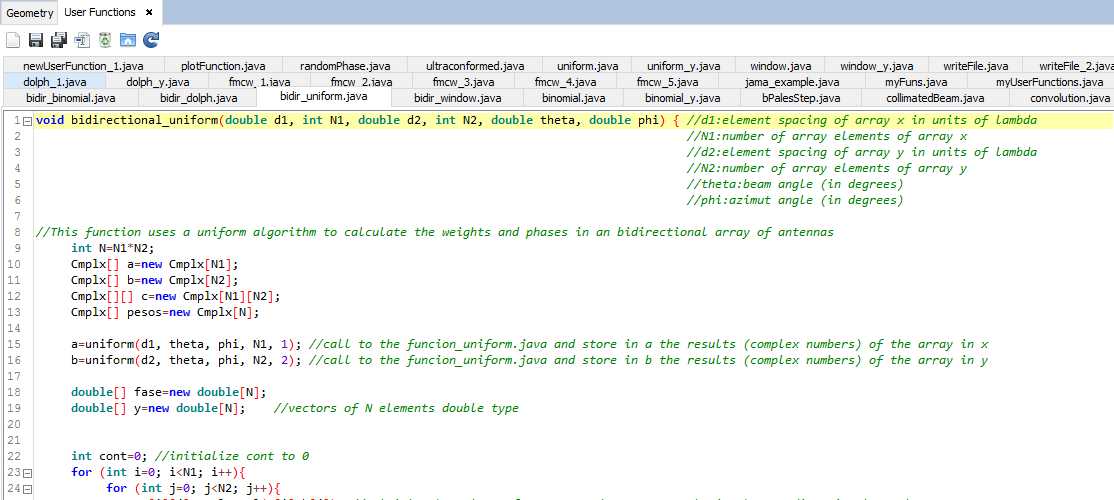Open the bidir_dolph.java file tab
This screenshot has width=1114, height=500.
[x=199, y=98]
